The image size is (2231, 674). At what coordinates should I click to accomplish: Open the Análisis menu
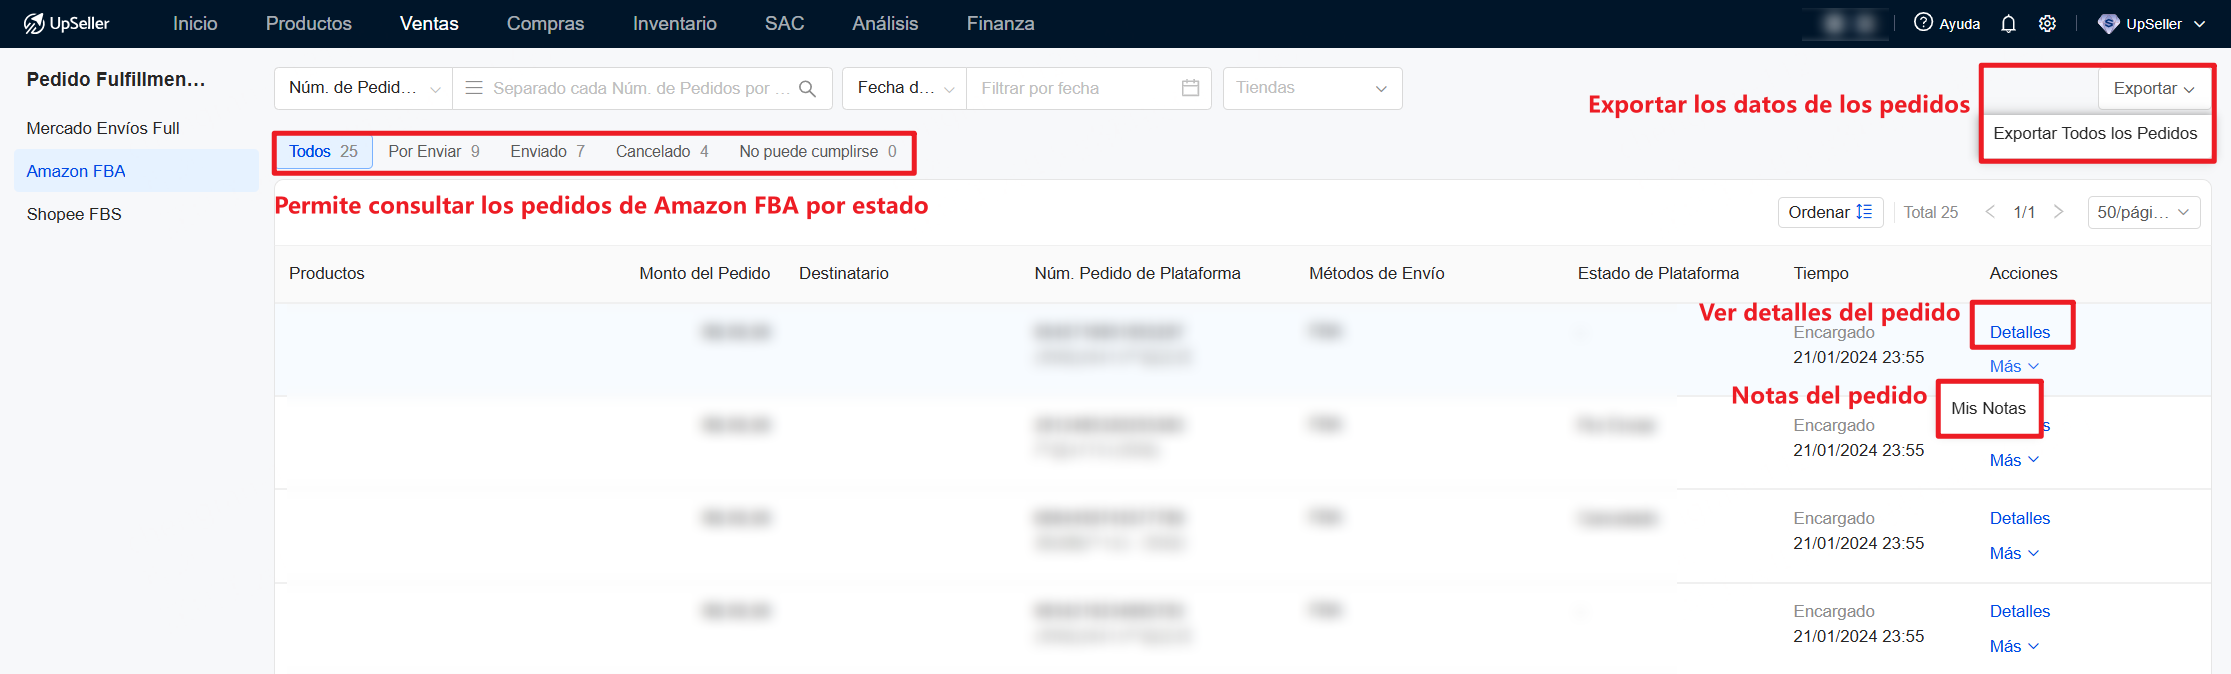(x=885, y=23)
